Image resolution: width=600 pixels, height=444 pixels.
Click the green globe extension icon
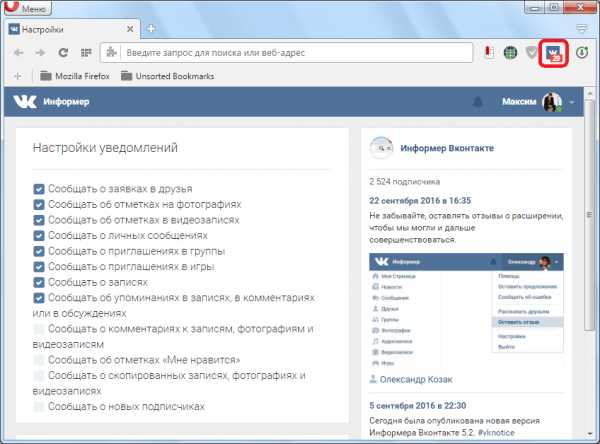click(510, 53)
